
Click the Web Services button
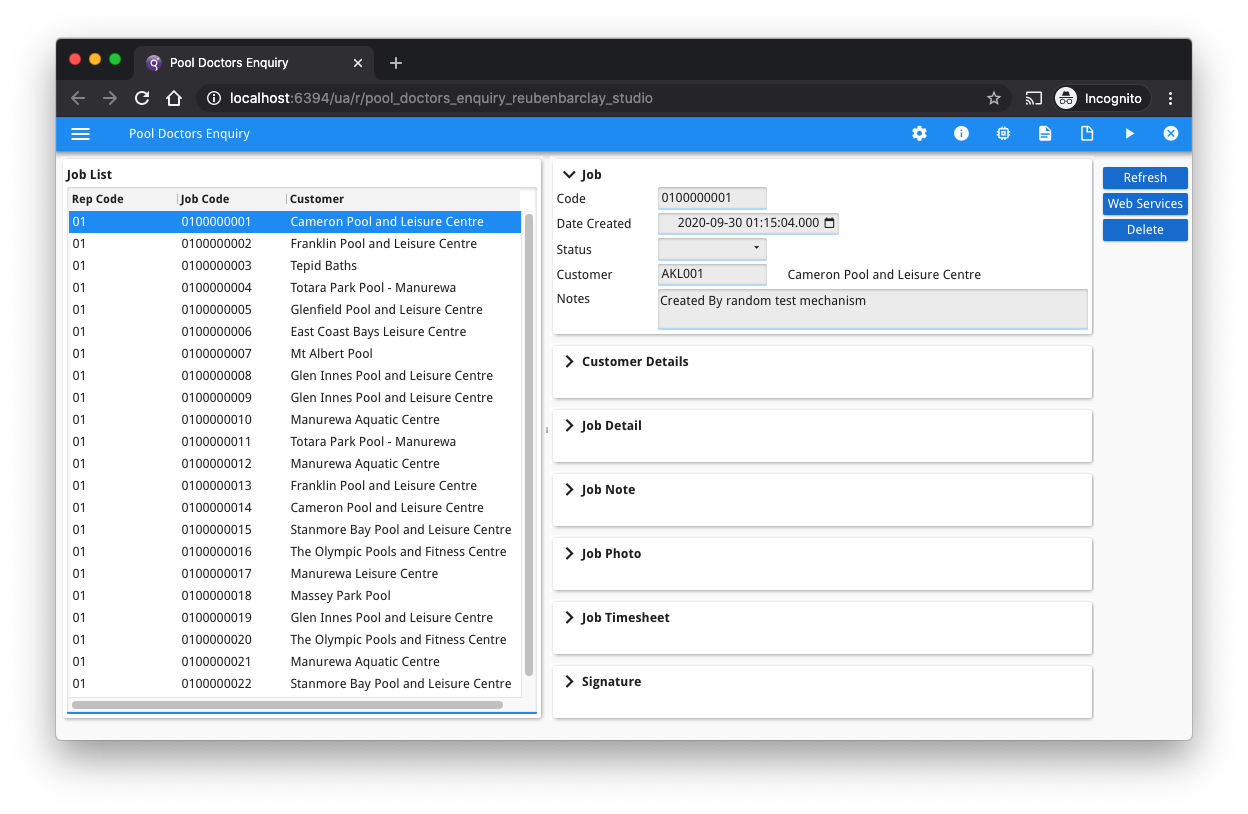1145,204
